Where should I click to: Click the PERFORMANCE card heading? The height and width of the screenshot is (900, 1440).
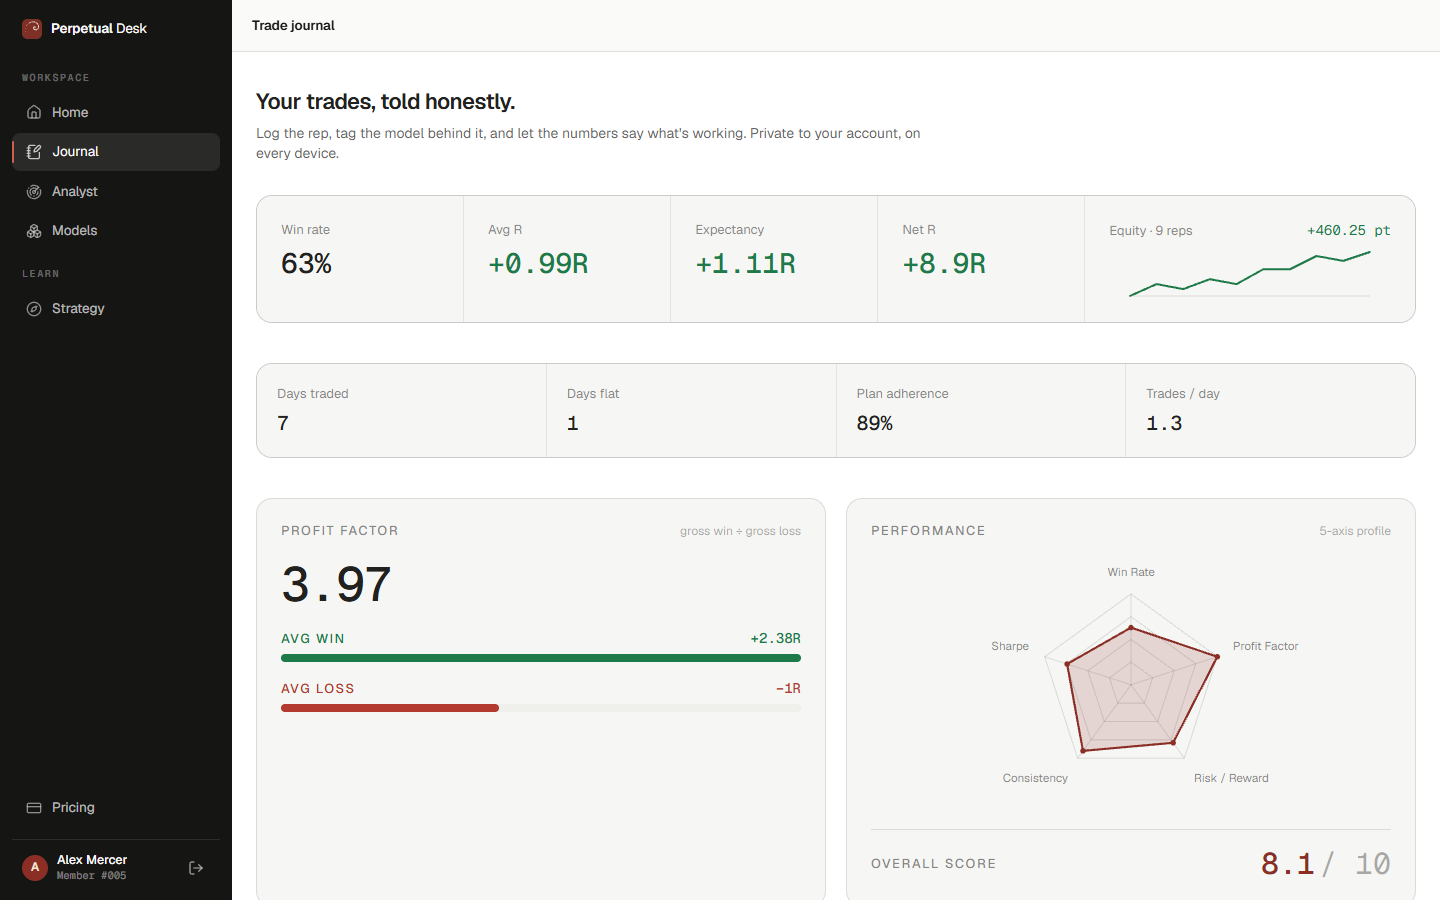(x=928, y=531)
